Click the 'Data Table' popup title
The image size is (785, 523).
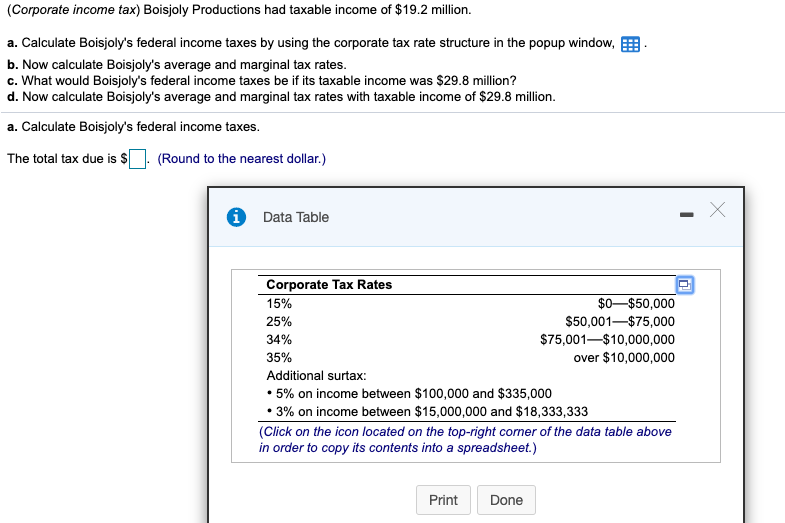point(296,217)
